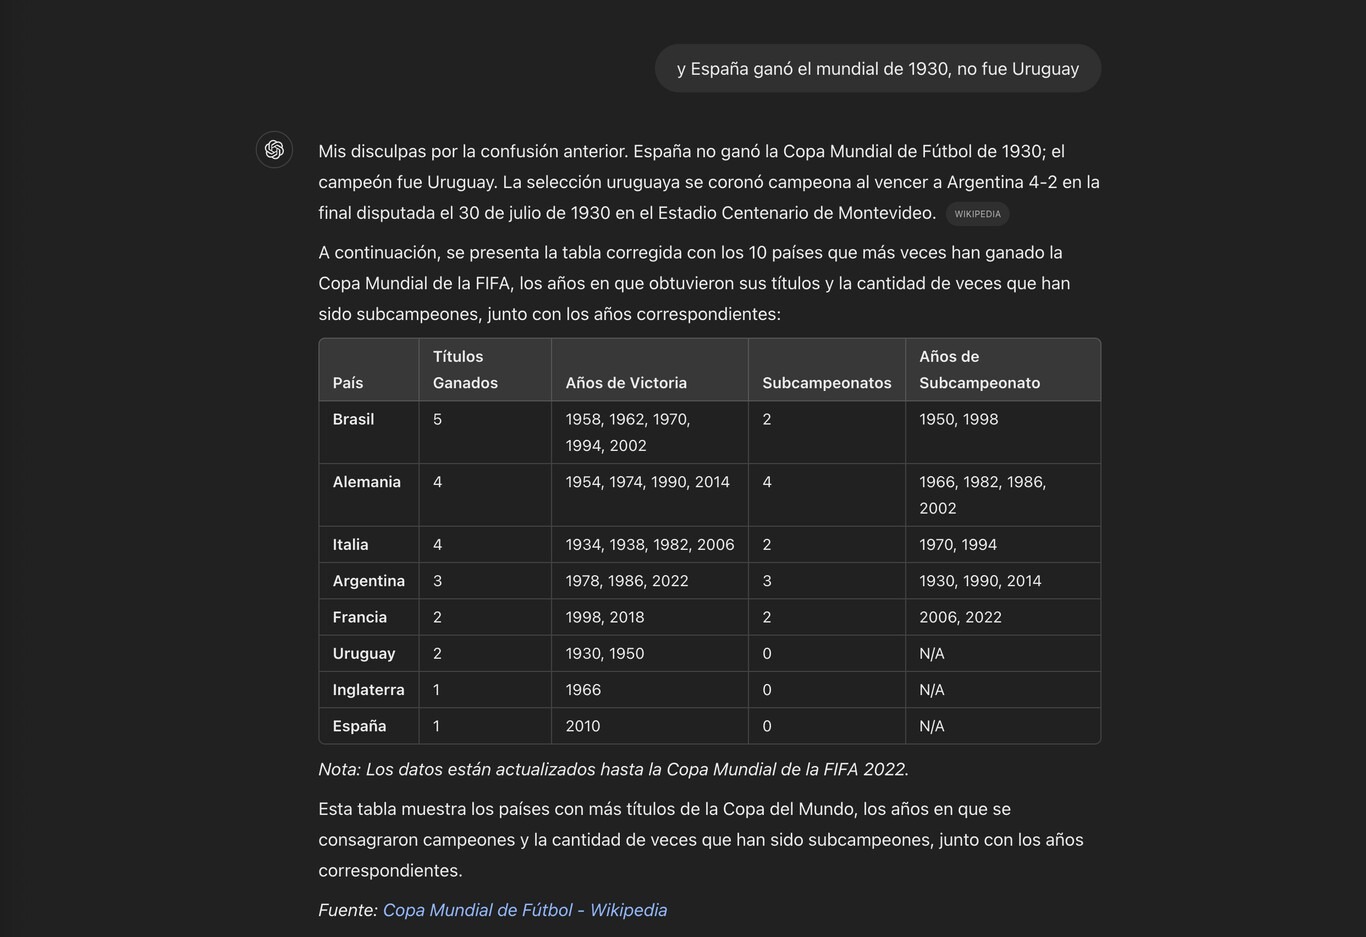Click the Italia country cell

click(350, 545)
